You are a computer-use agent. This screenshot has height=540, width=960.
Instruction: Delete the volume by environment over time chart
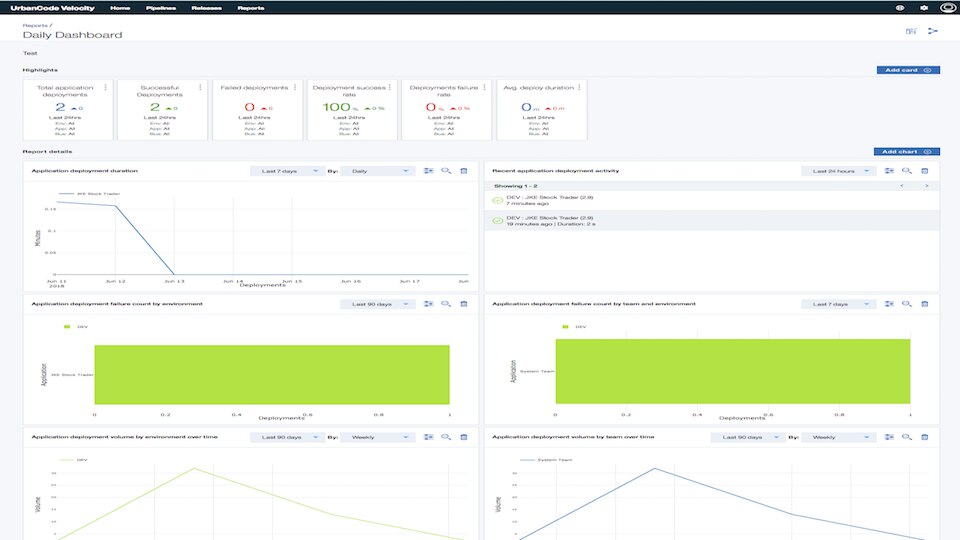[464, 437]
